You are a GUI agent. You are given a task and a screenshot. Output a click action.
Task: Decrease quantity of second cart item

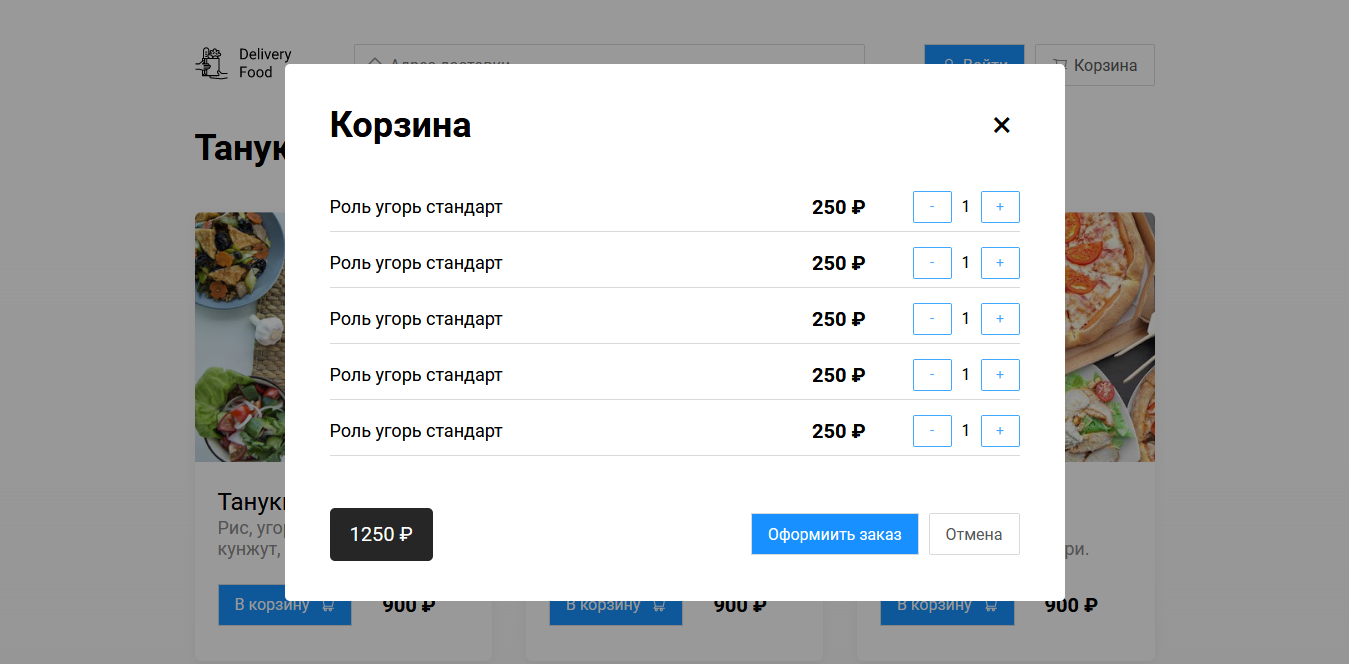coord(932,263)
